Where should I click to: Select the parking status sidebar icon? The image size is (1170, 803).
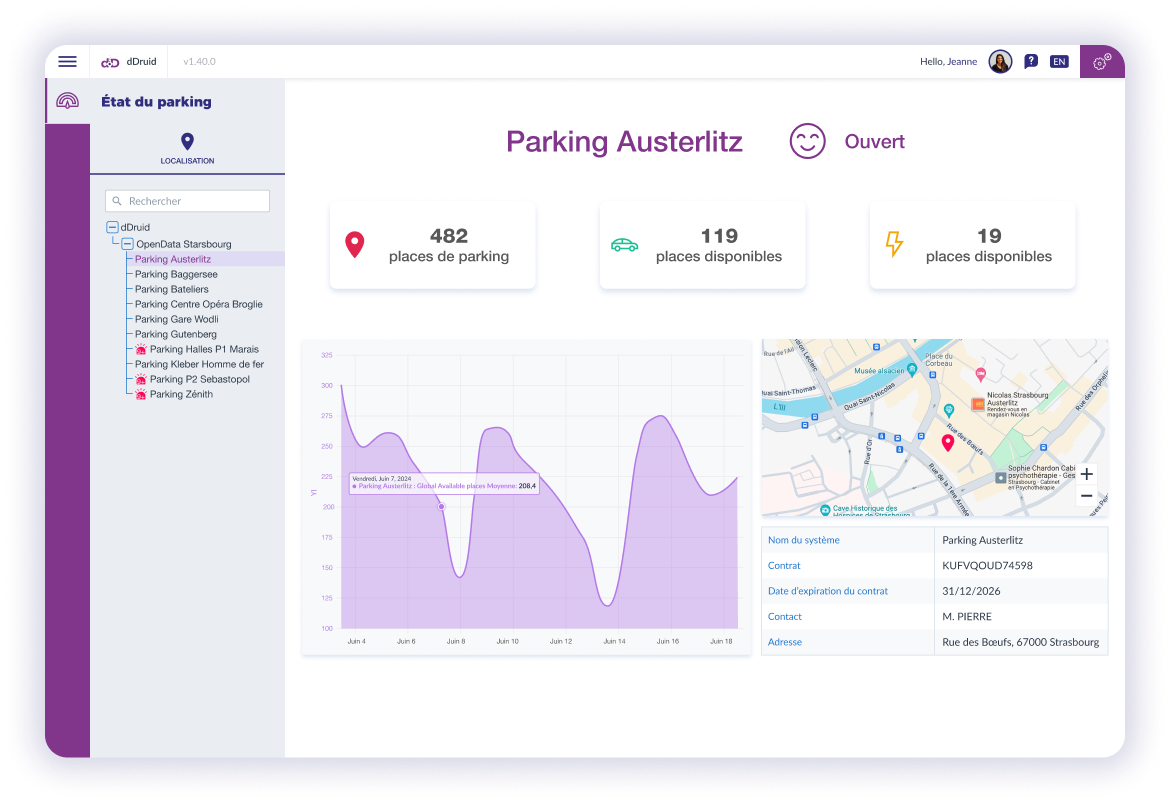pyautogui.click(x=67, y=101)
